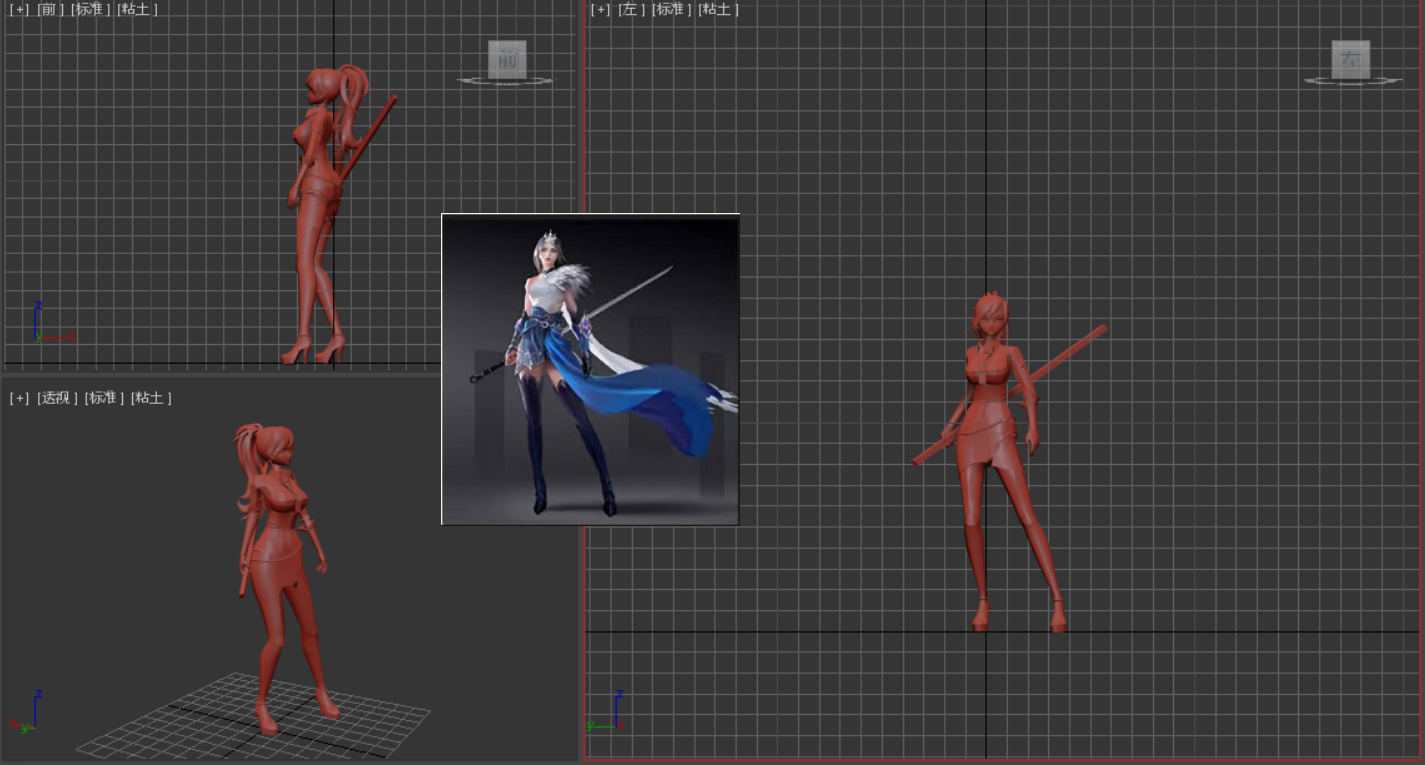The image size is (1425, 765).
Task: Open the [+] menu of the front viewport
Action: (x=19, y=9)
